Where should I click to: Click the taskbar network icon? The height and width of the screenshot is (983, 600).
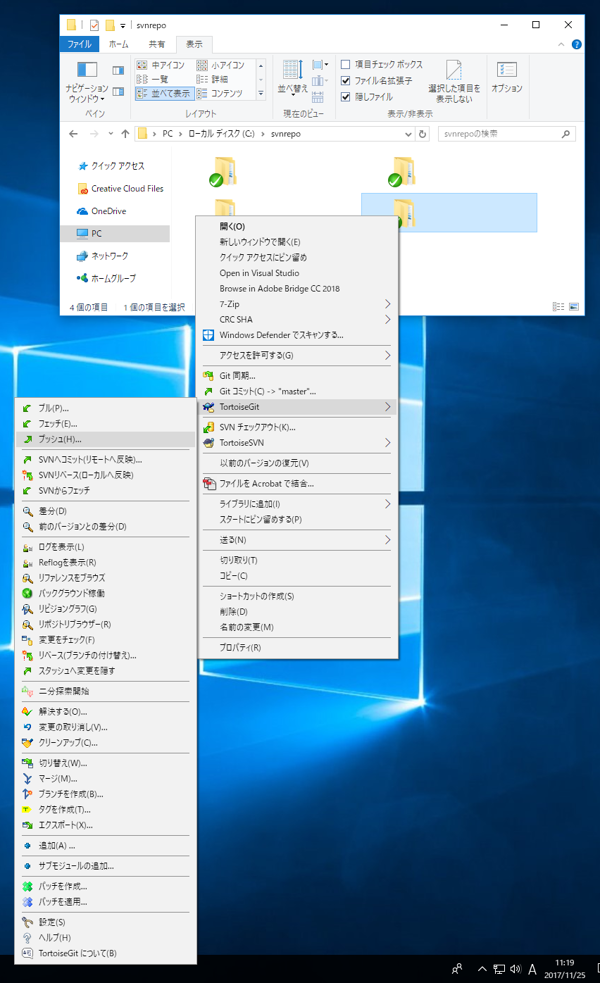pyautogui.click(x=499, y=969)
